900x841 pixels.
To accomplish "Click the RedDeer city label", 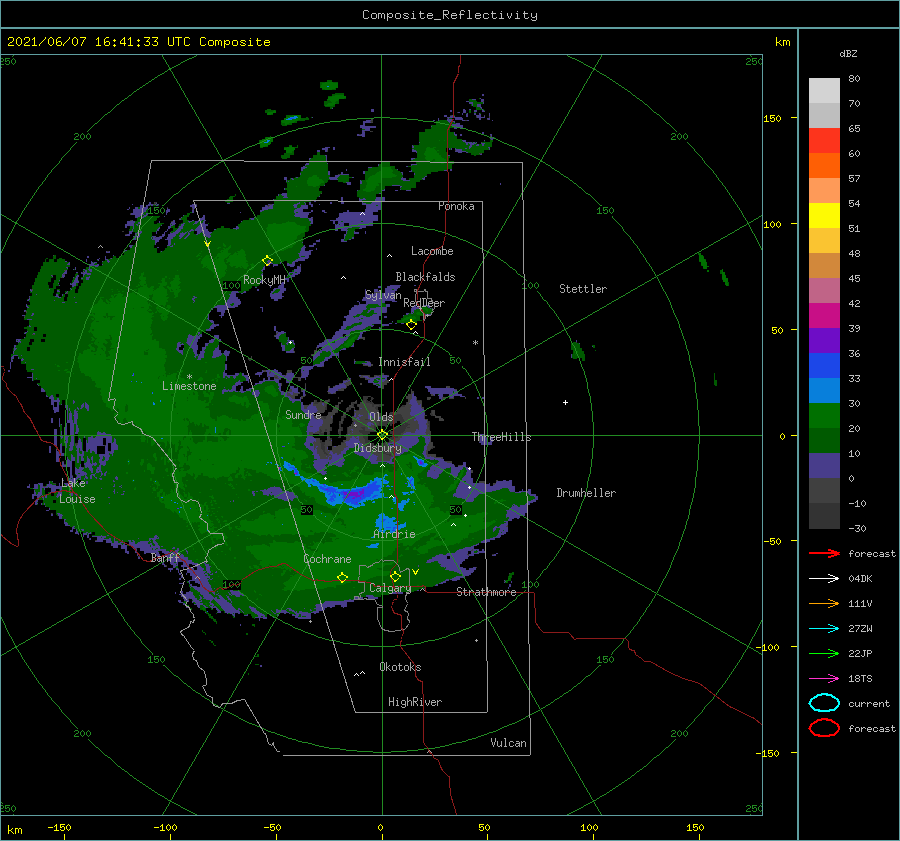I will point(424,303).
